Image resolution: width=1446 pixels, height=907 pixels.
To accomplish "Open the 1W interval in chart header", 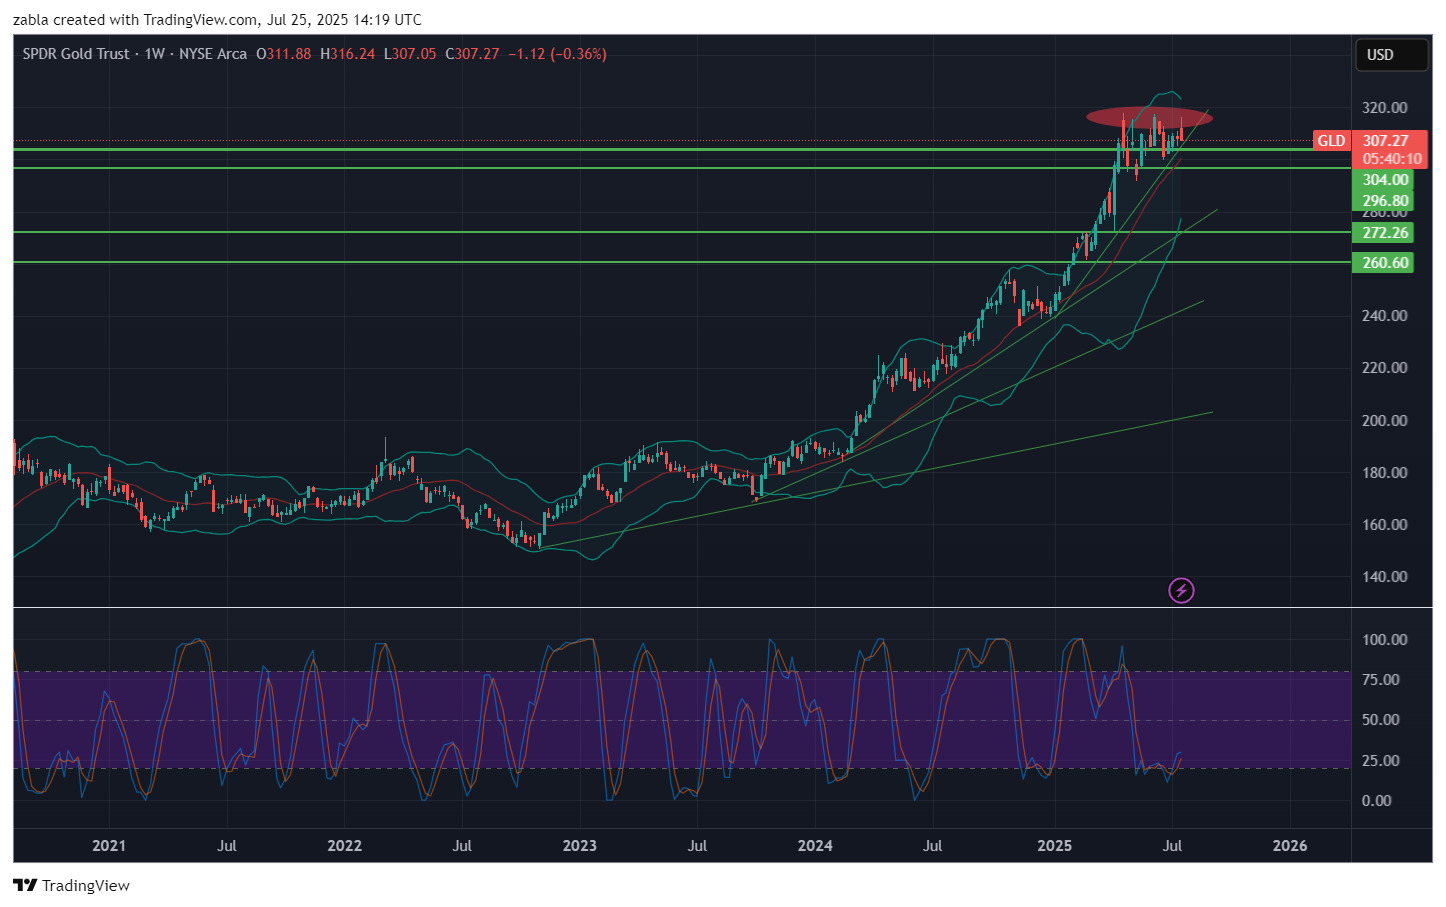I will click(154, 54).
